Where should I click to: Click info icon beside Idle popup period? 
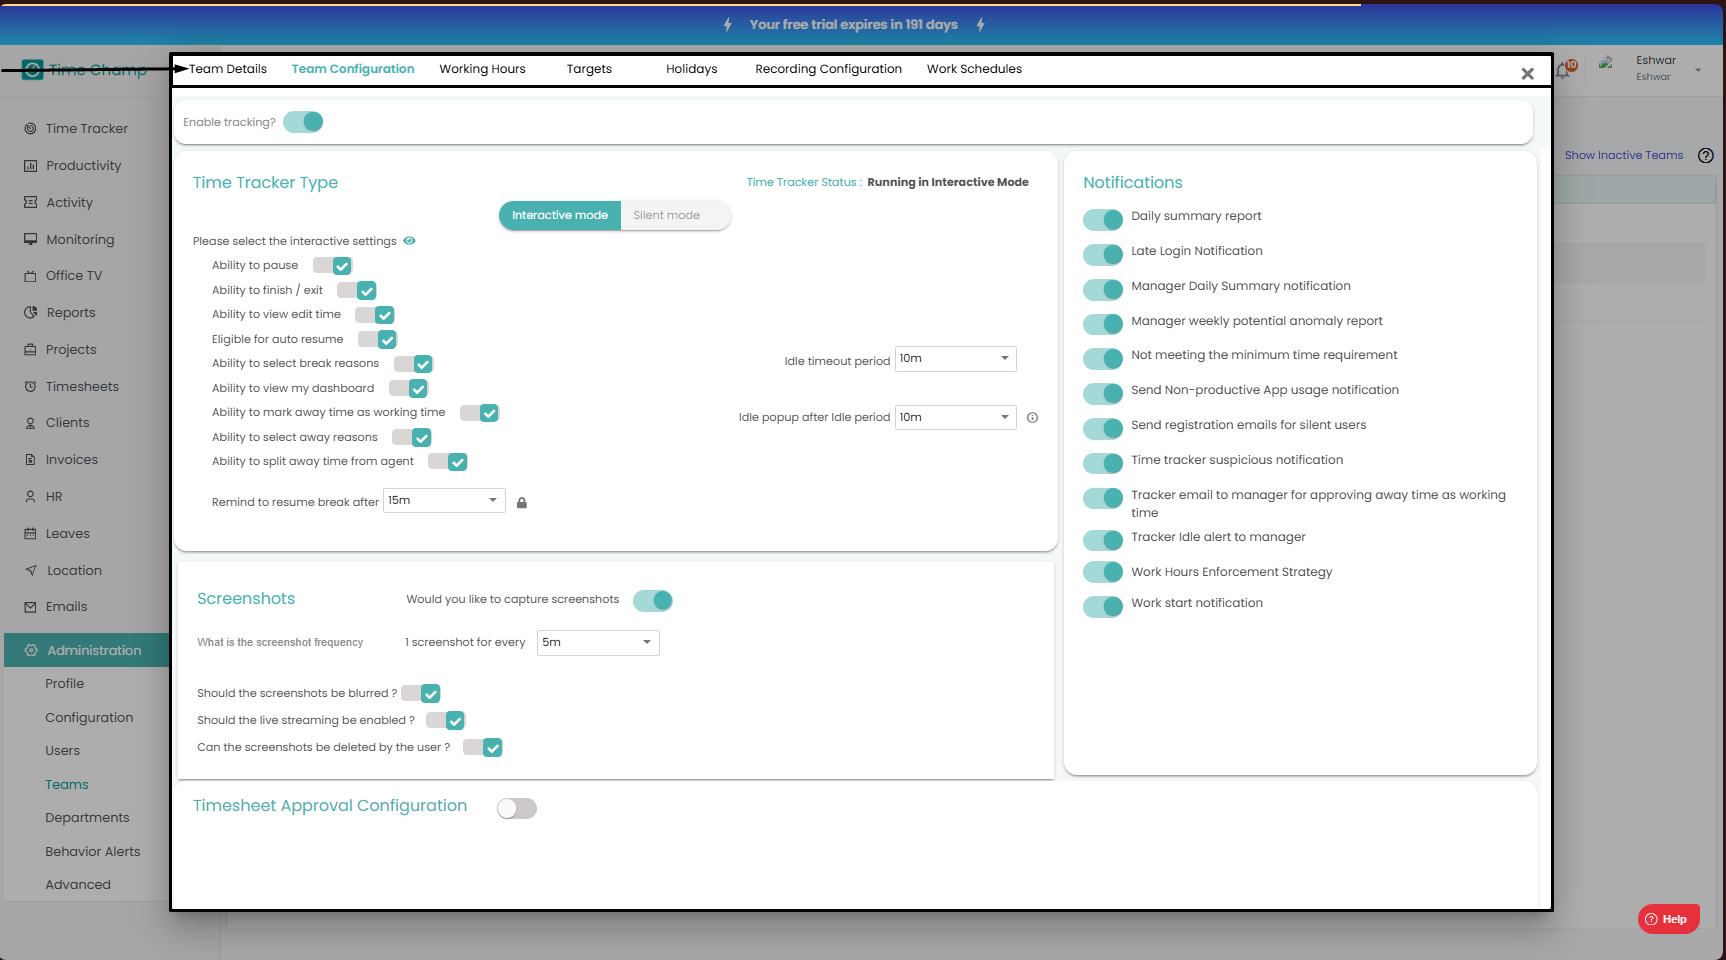pyautogui.click(x=1032, y=418)
